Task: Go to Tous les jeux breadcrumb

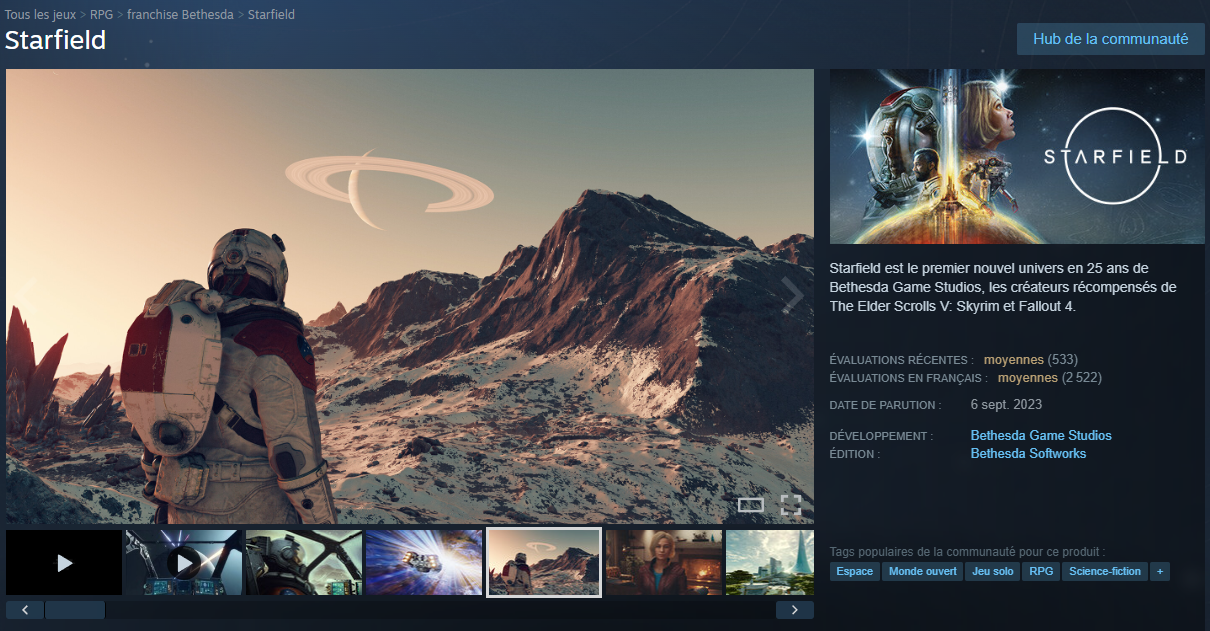Action: pyautogui.click(x=40, y=15)
